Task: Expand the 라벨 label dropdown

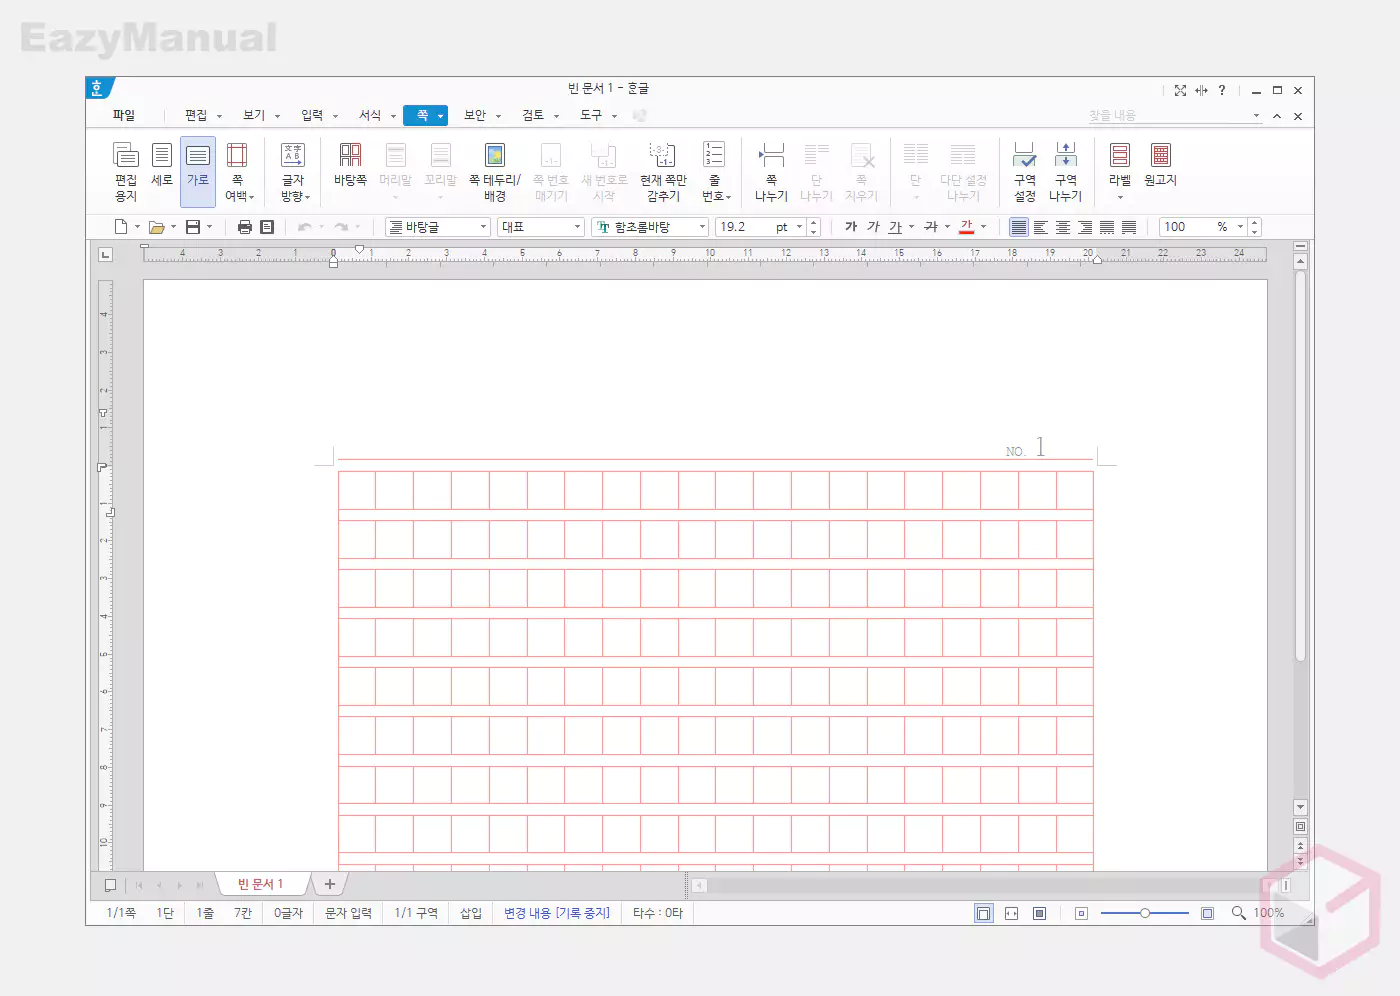Action: pos(1120,197)
